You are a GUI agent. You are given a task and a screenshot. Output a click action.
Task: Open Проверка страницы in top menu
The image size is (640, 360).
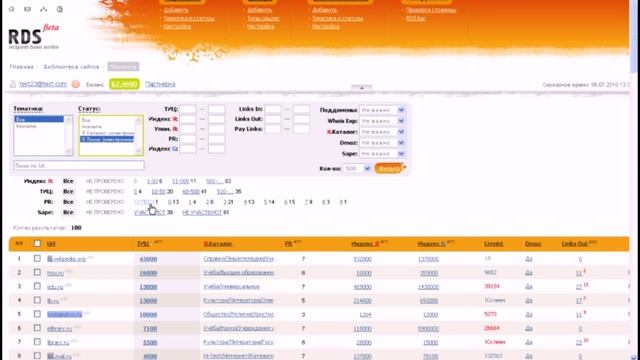[x=431, y=10]
